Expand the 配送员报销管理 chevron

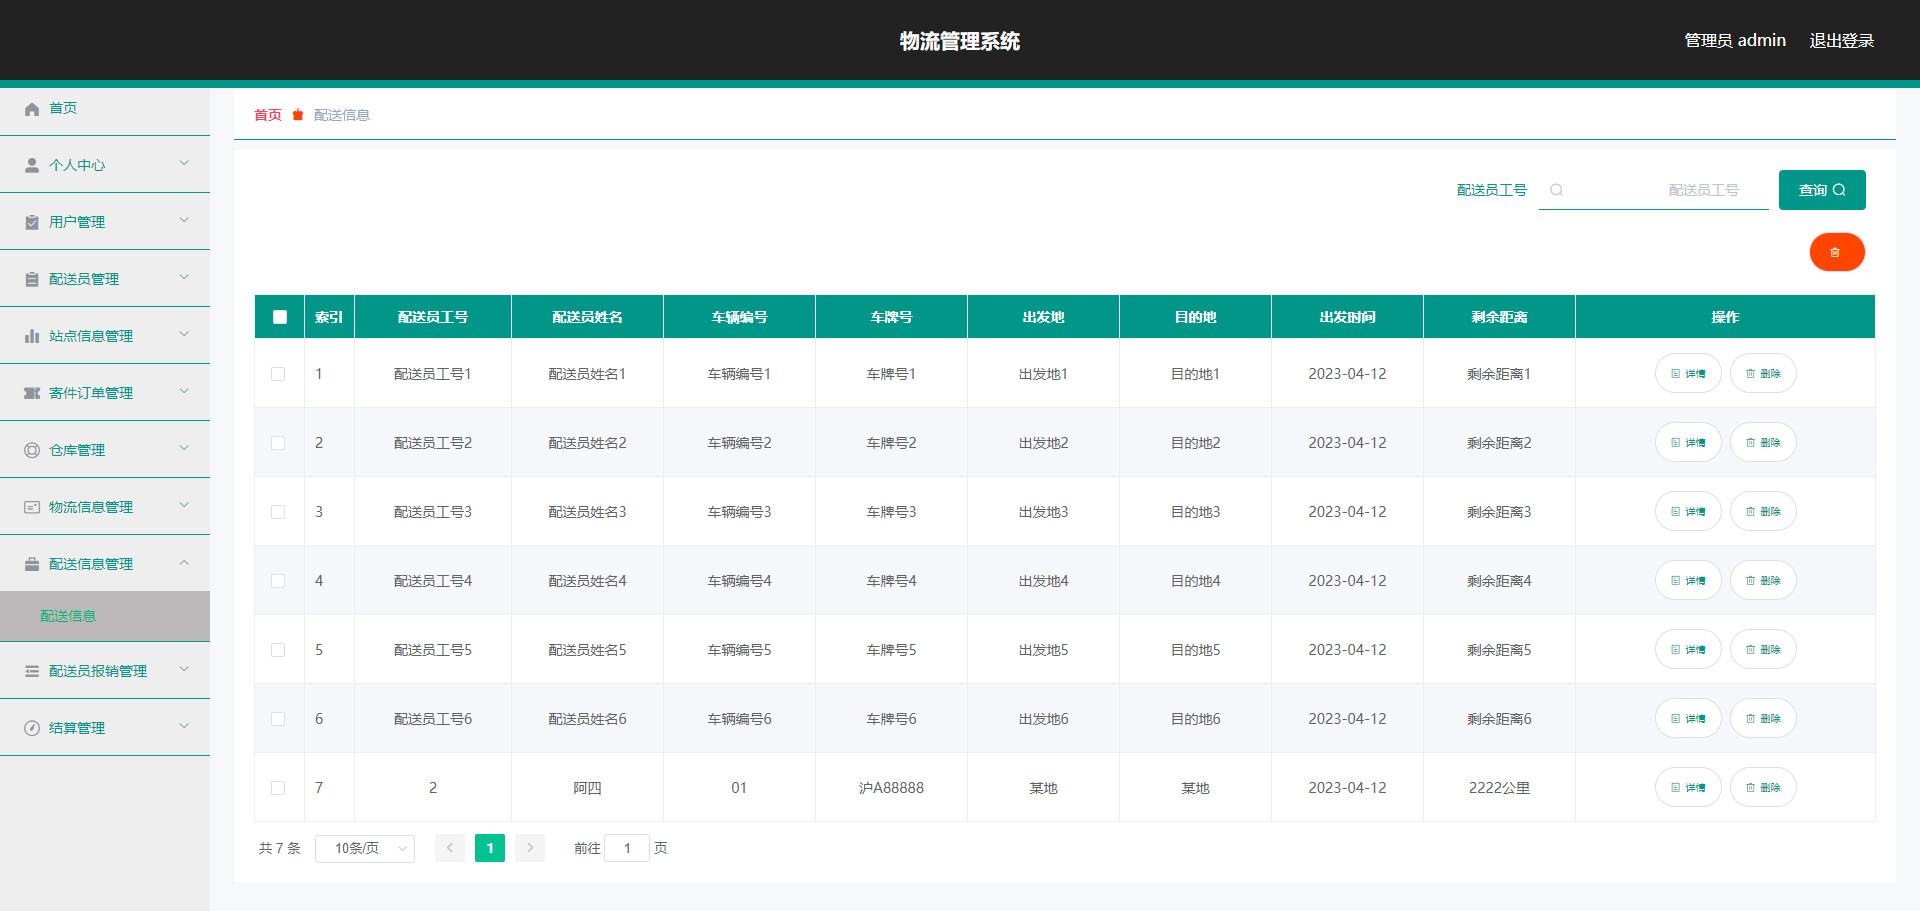184,669
